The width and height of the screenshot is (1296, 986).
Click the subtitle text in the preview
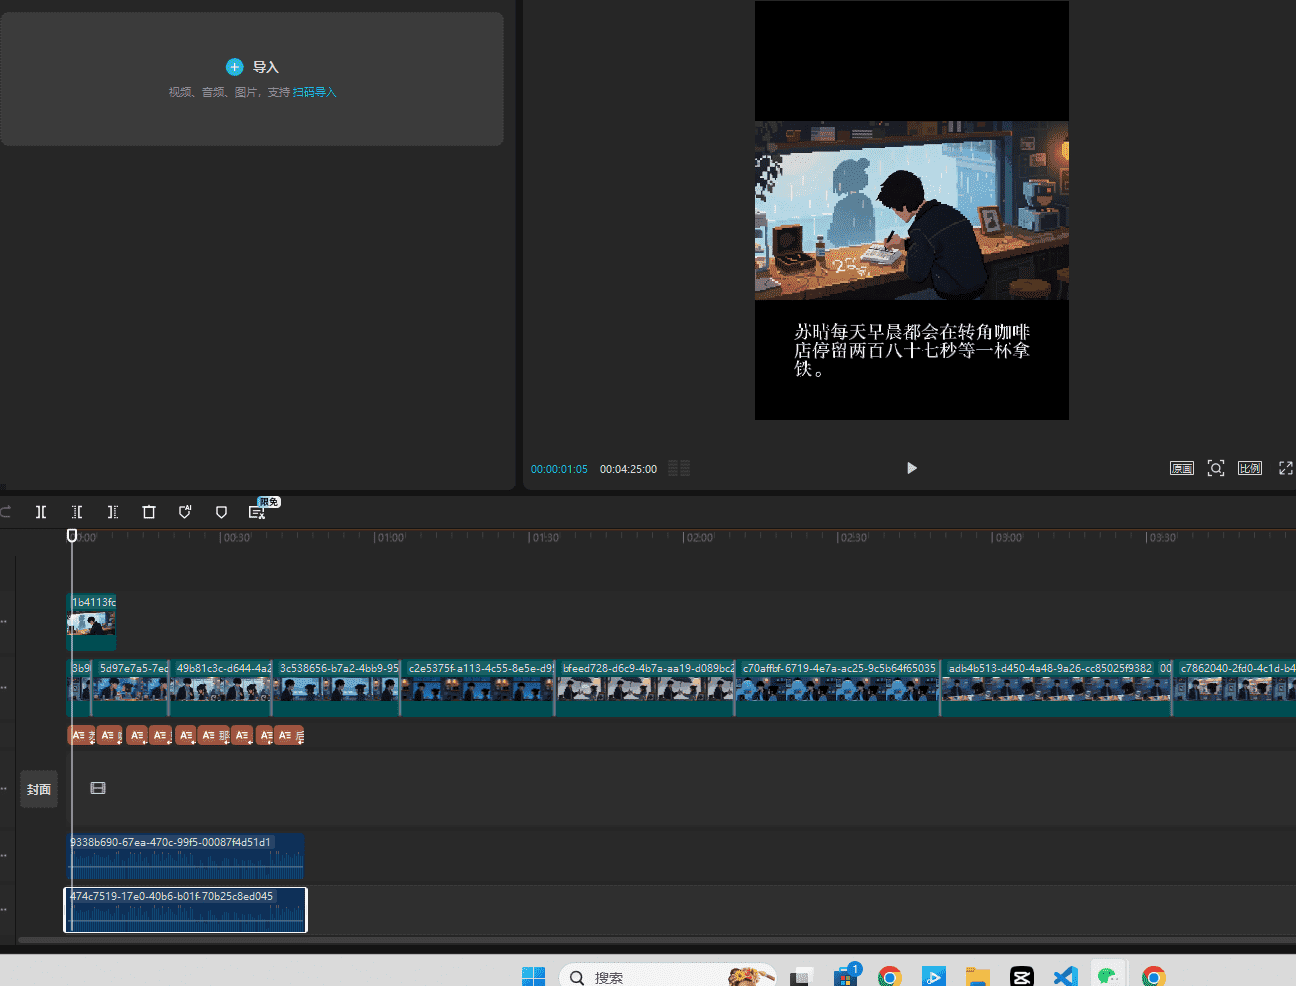point(912,350)
